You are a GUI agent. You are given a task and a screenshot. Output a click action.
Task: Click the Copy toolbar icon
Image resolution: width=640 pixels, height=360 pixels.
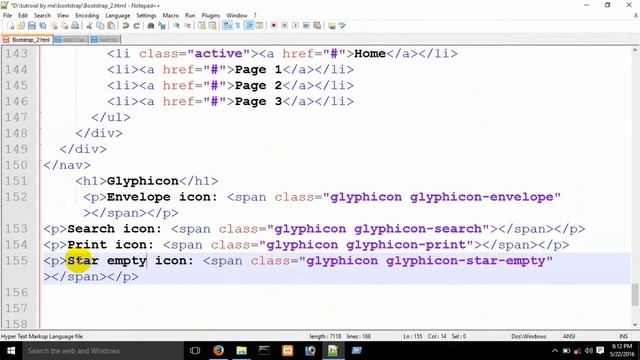[x=100, y=26]
